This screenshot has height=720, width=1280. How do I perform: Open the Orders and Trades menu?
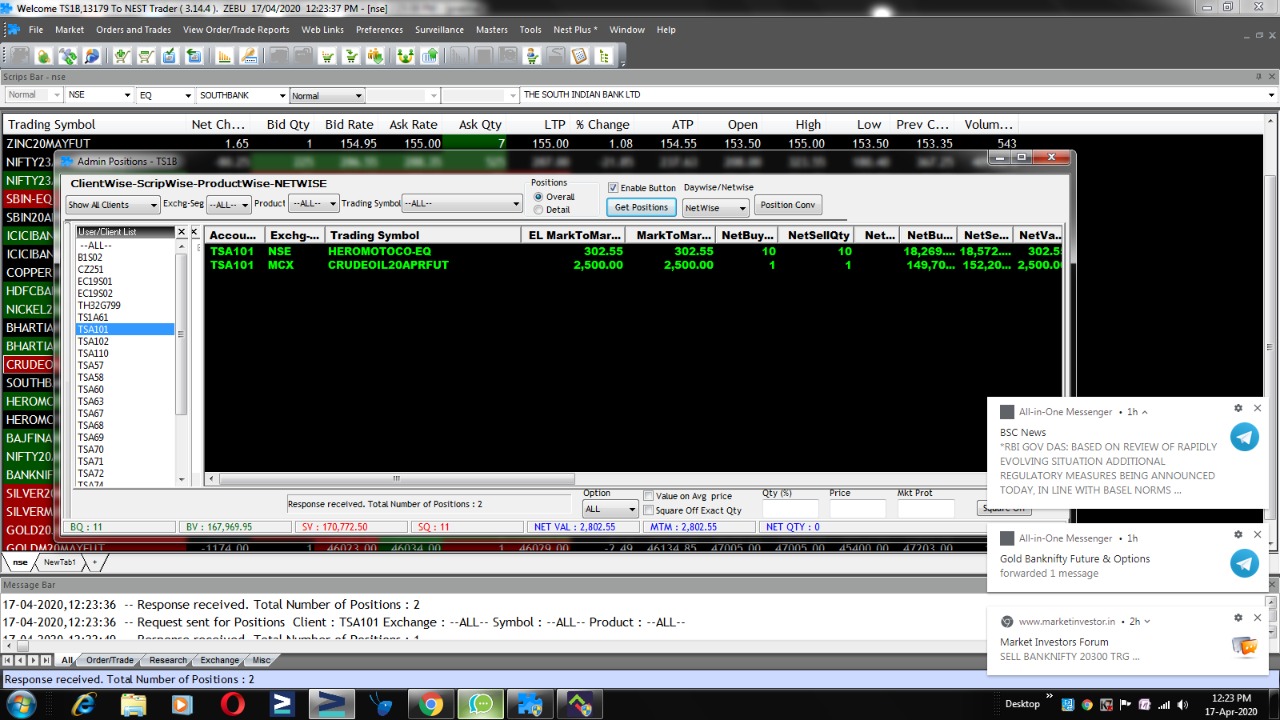click(133, 30)
